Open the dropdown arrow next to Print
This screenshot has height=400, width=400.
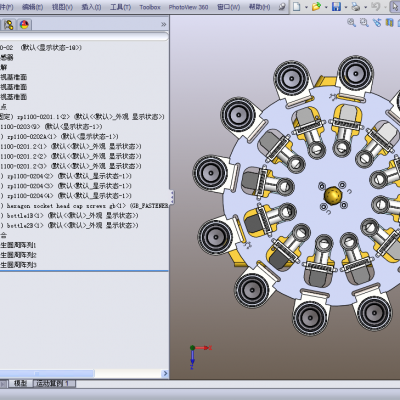click(x=366, y=7)
